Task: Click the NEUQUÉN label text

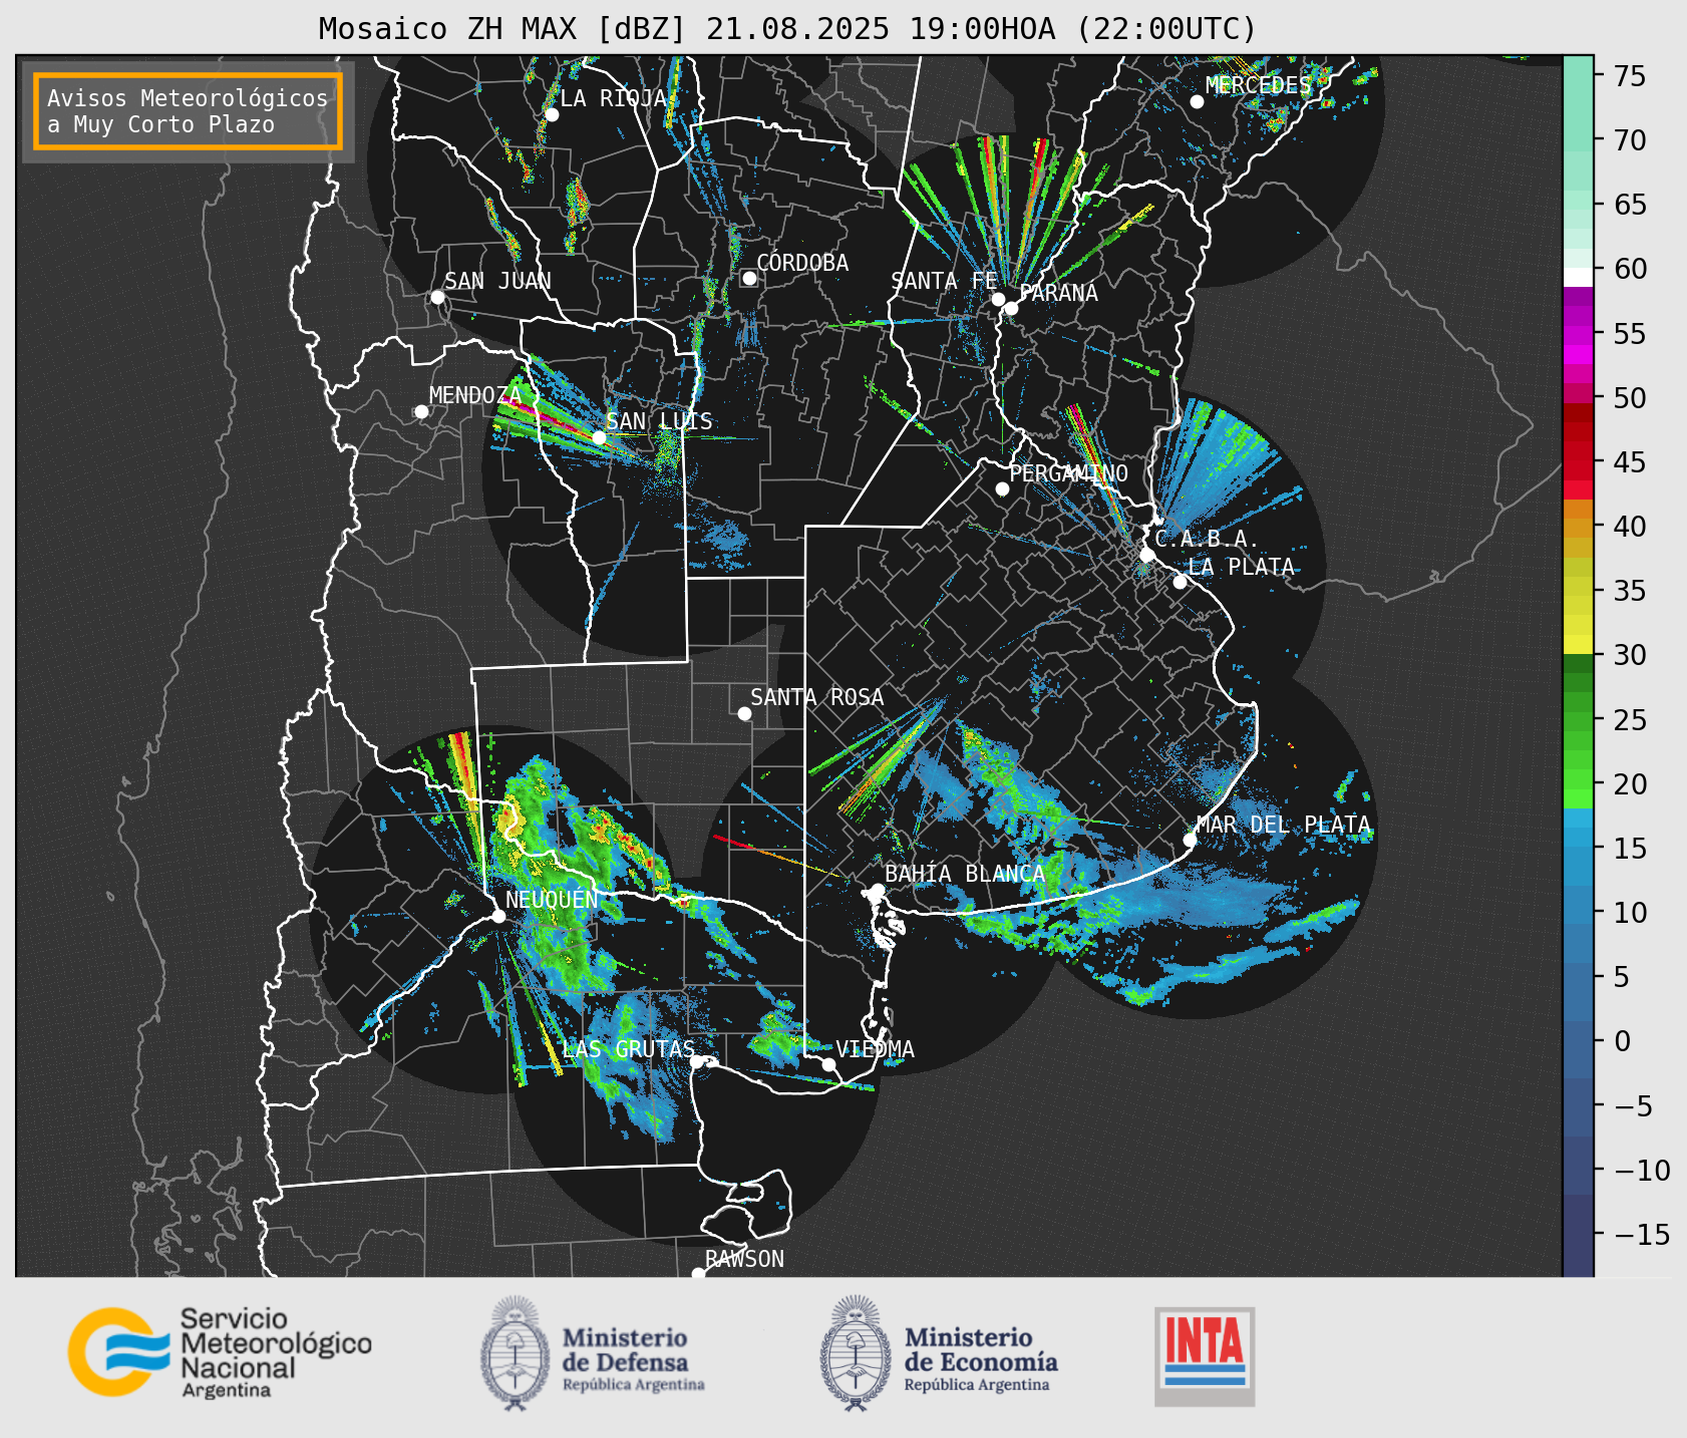Action: [551, 899]
